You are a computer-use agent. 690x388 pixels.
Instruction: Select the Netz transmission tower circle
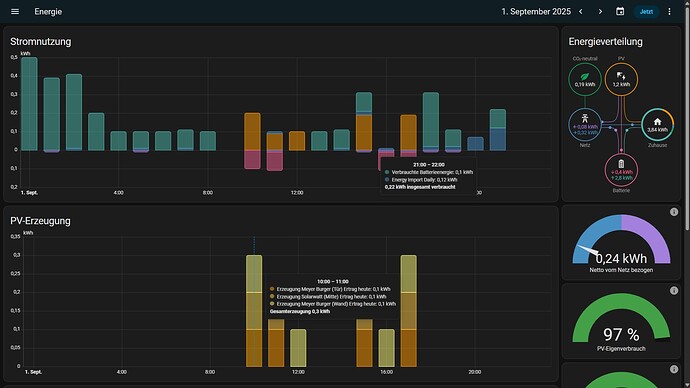point(584,125)
